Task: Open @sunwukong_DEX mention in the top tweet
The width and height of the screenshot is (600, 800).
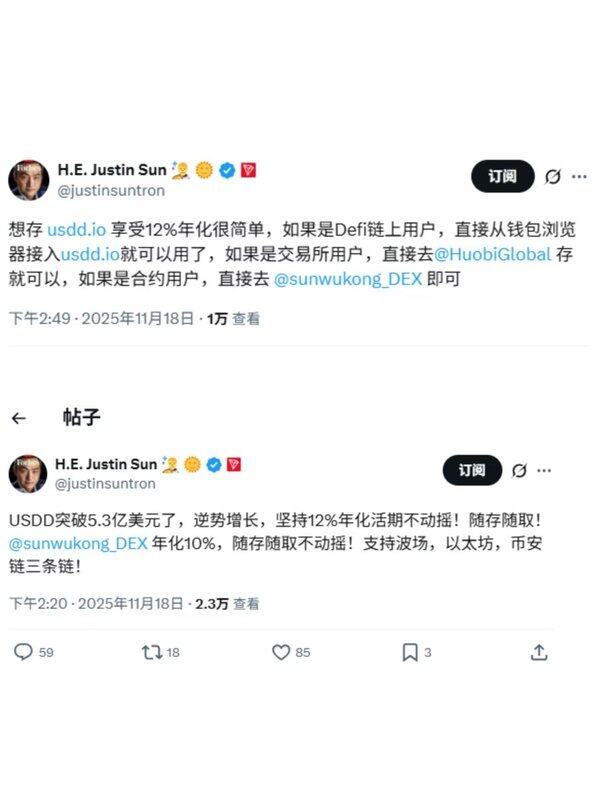Action: (348, 279)
